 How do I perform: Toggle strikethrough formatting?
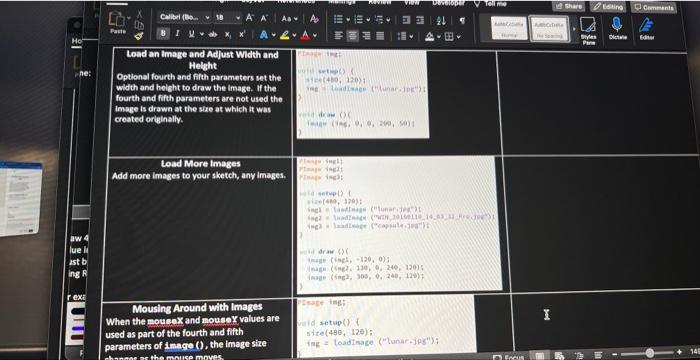click(x=213, y=34)
